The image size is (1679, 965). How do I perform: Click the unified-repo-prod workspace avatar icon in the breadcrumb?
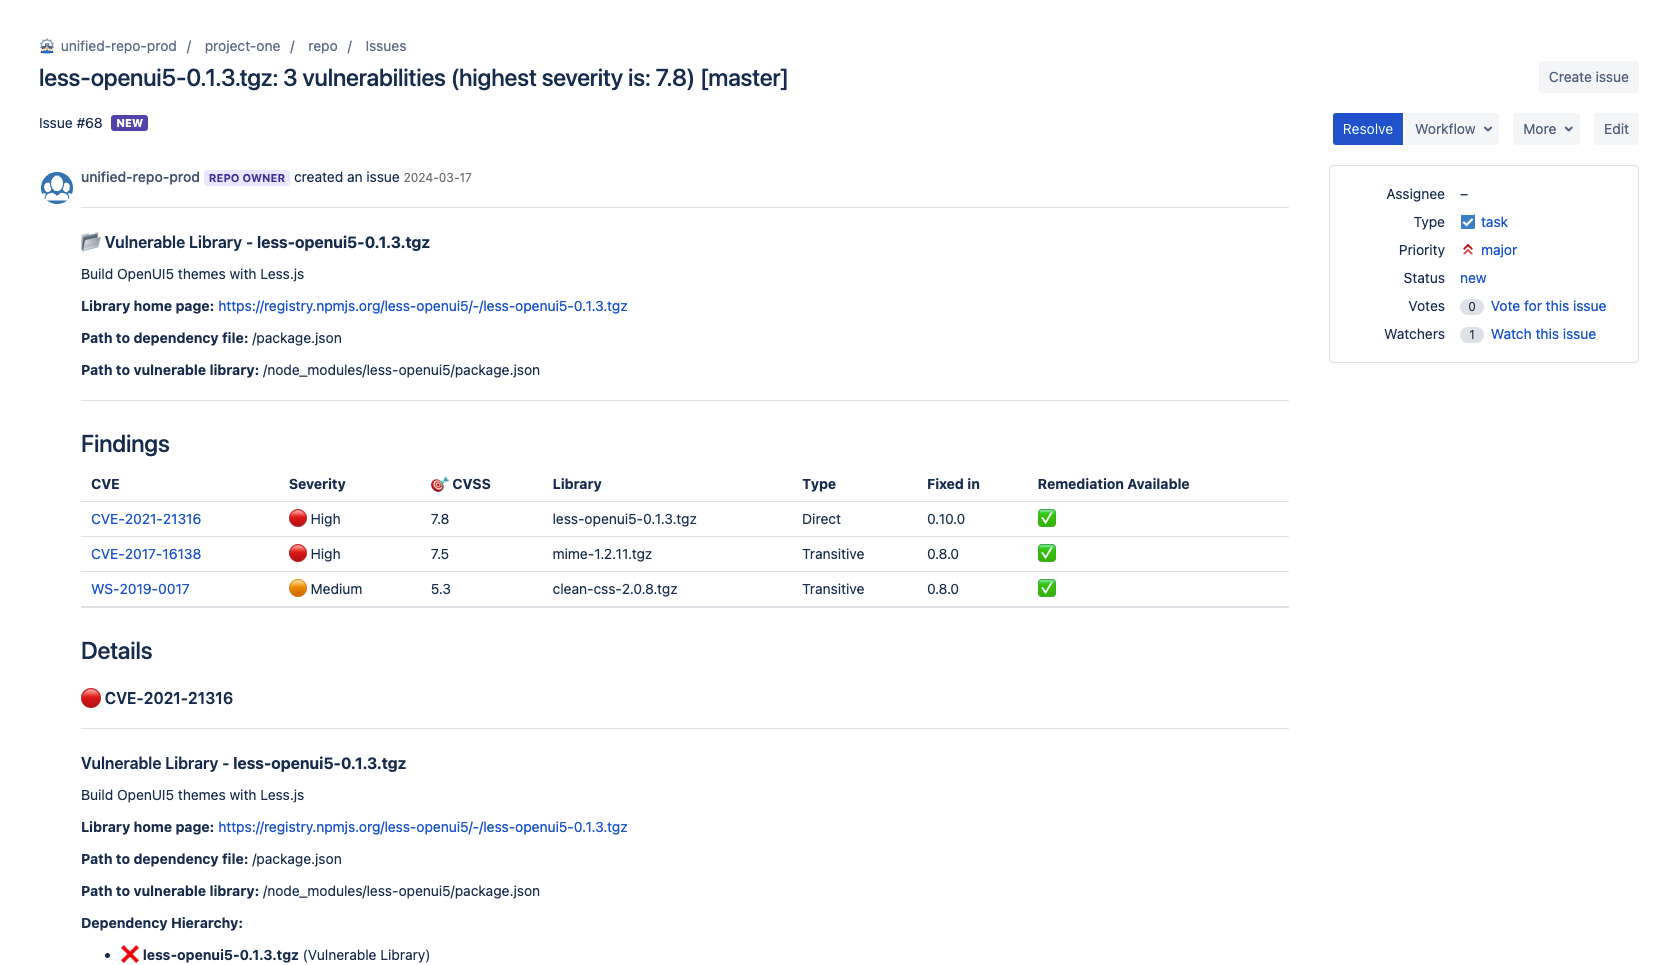tap(47, 46)
